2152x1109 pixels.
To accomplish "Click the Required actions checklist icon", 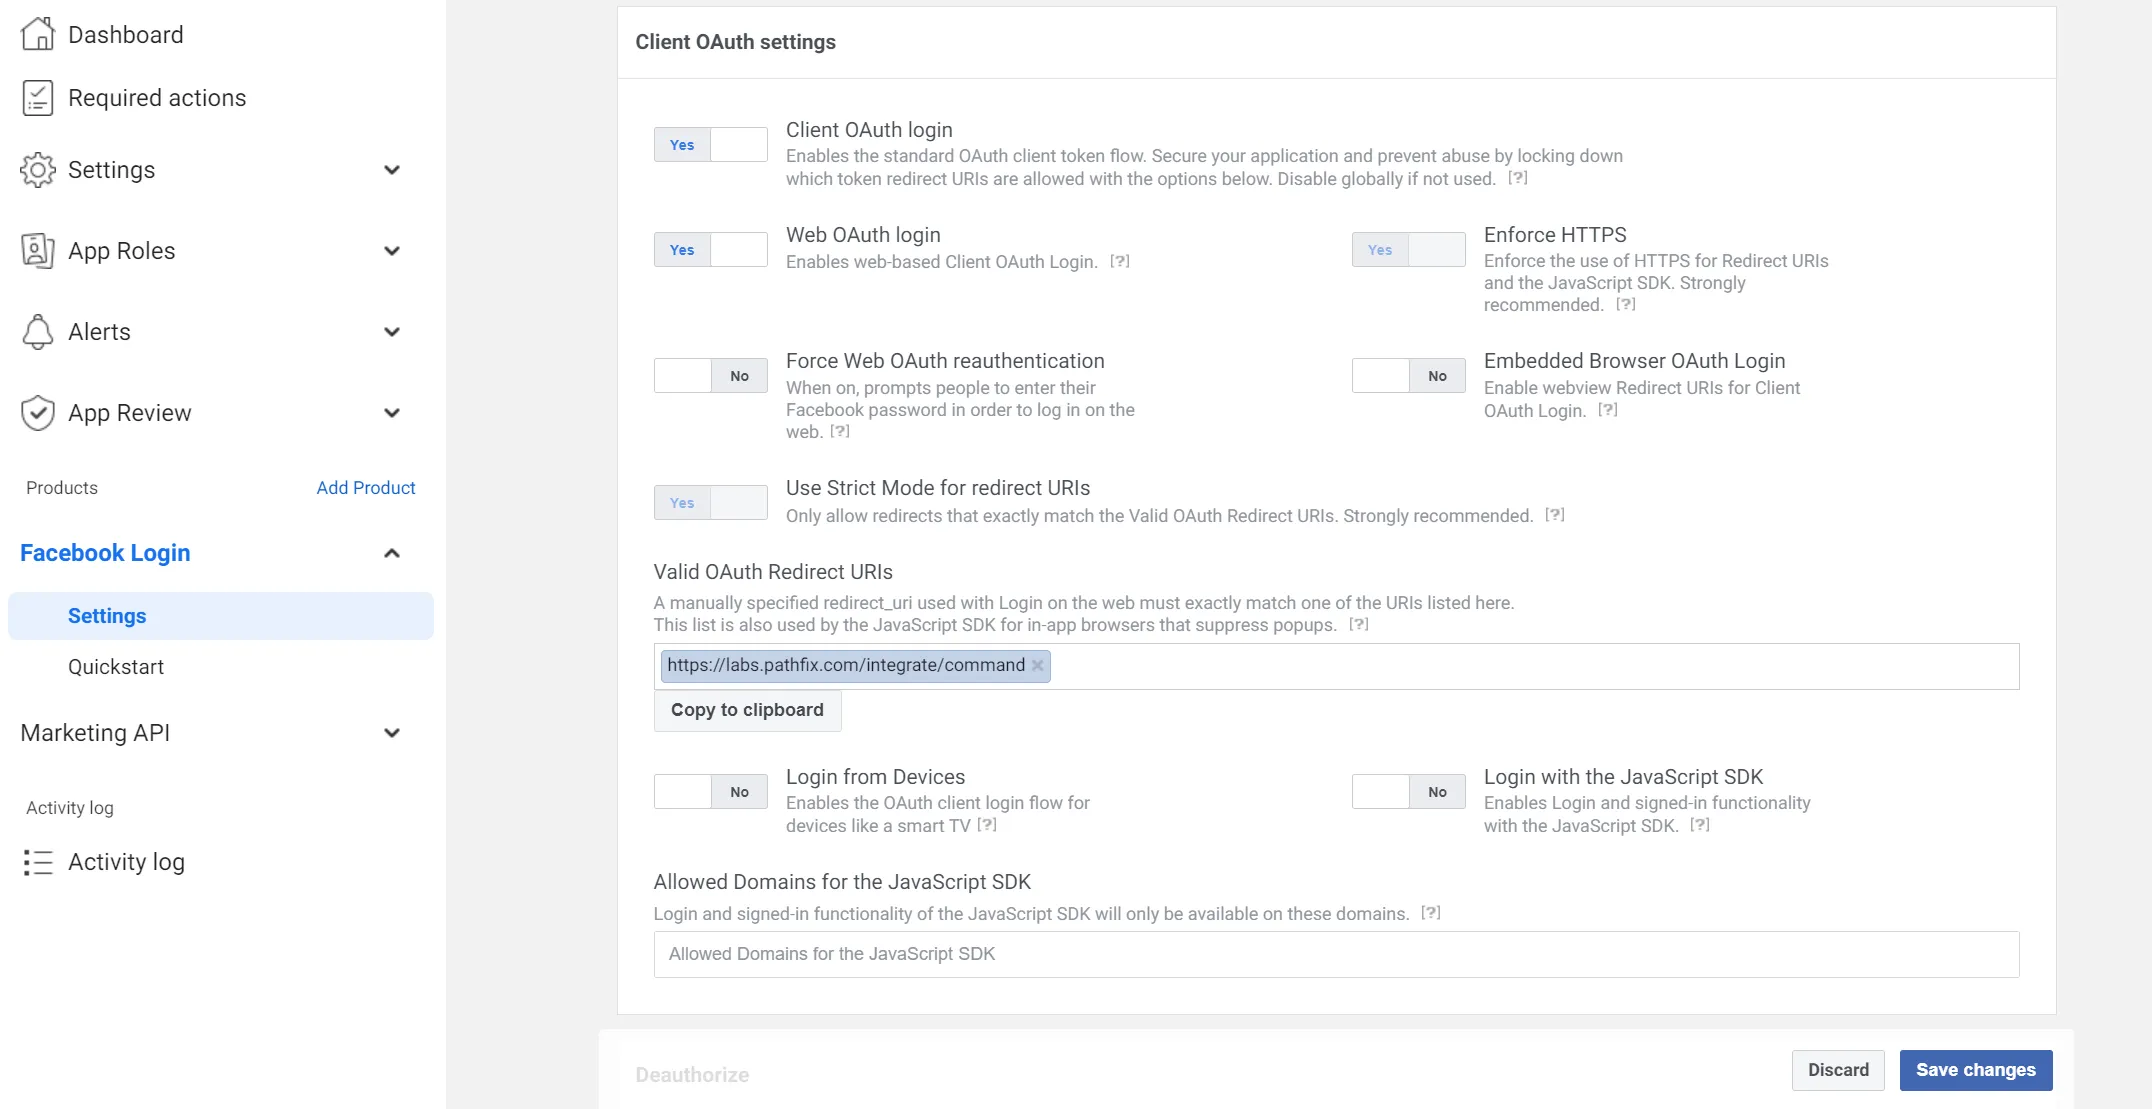I will click(38, 98).
